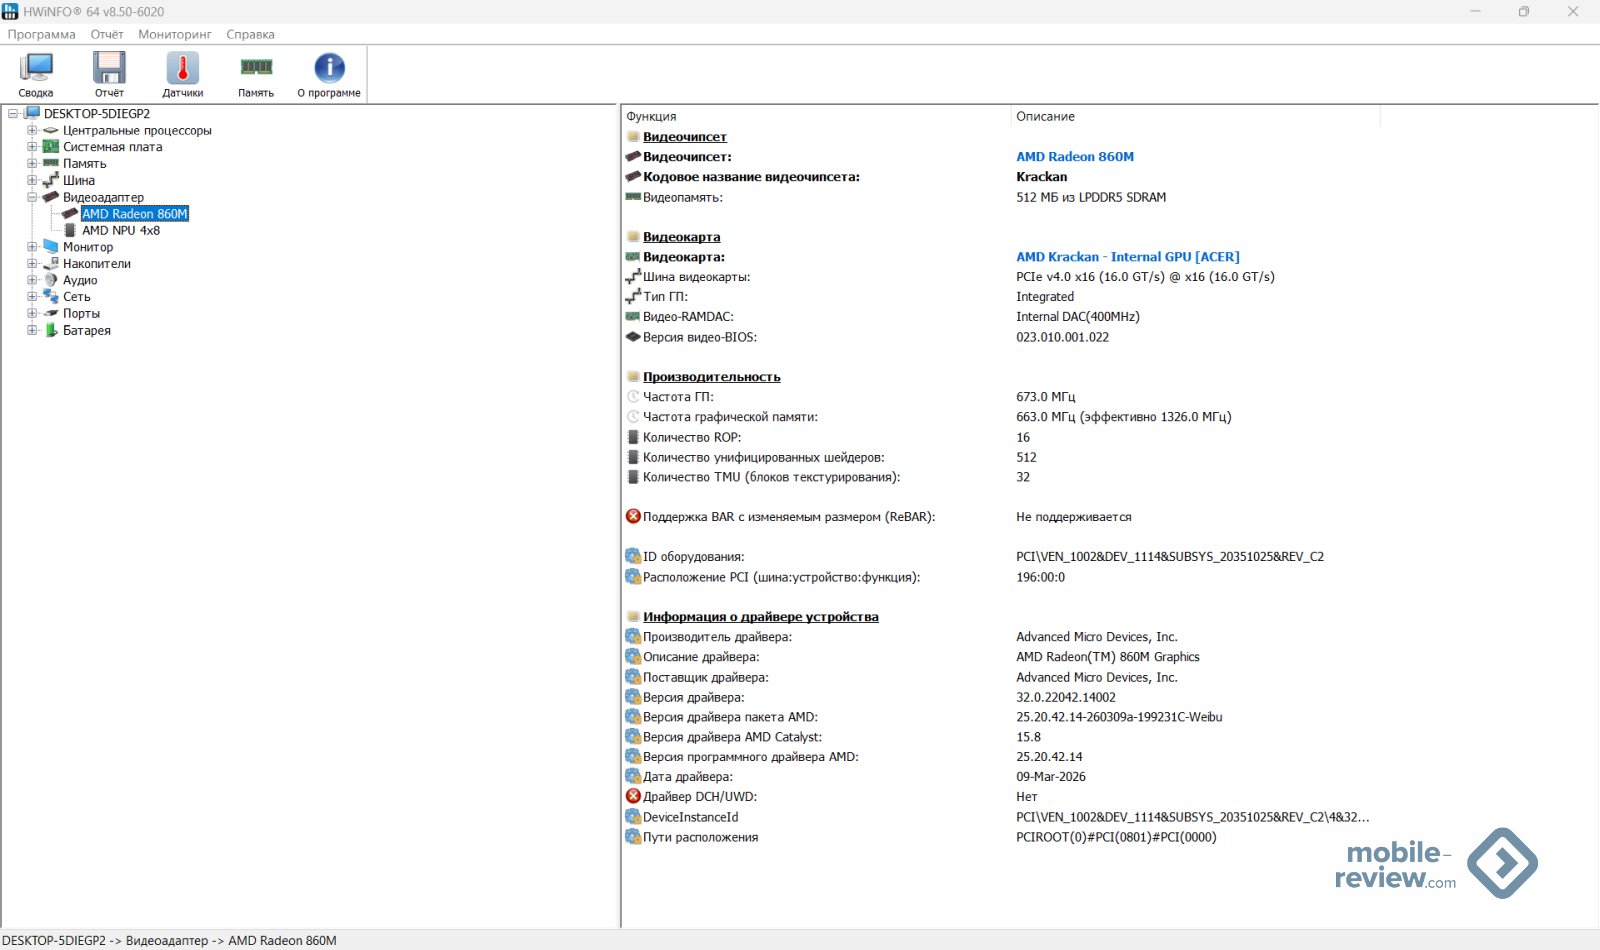Click the icon beside Количество ROP
The image size is (1600, 950).
(x=633, y=437)
